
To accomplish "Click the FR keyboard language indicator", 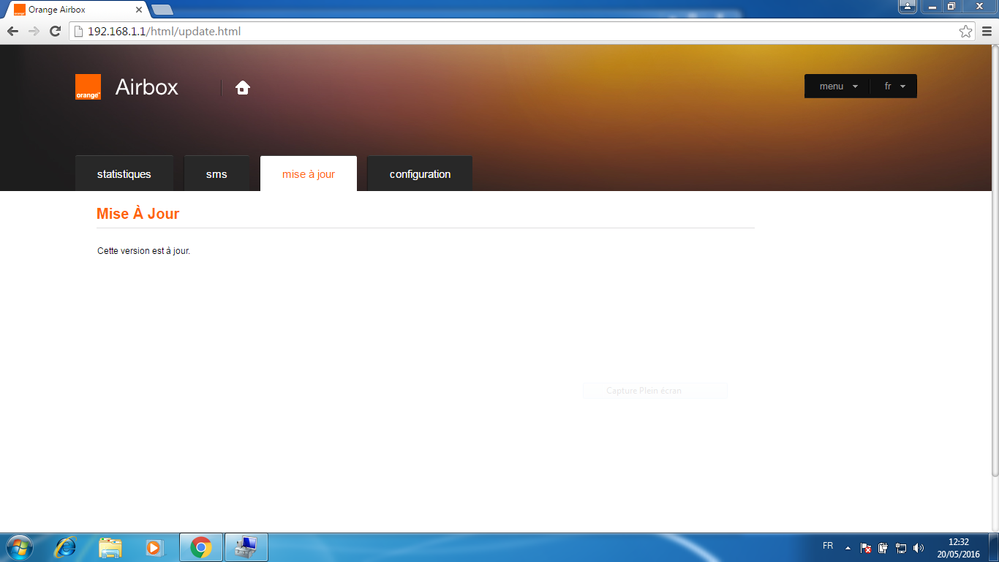I will (x=828, y=546).
